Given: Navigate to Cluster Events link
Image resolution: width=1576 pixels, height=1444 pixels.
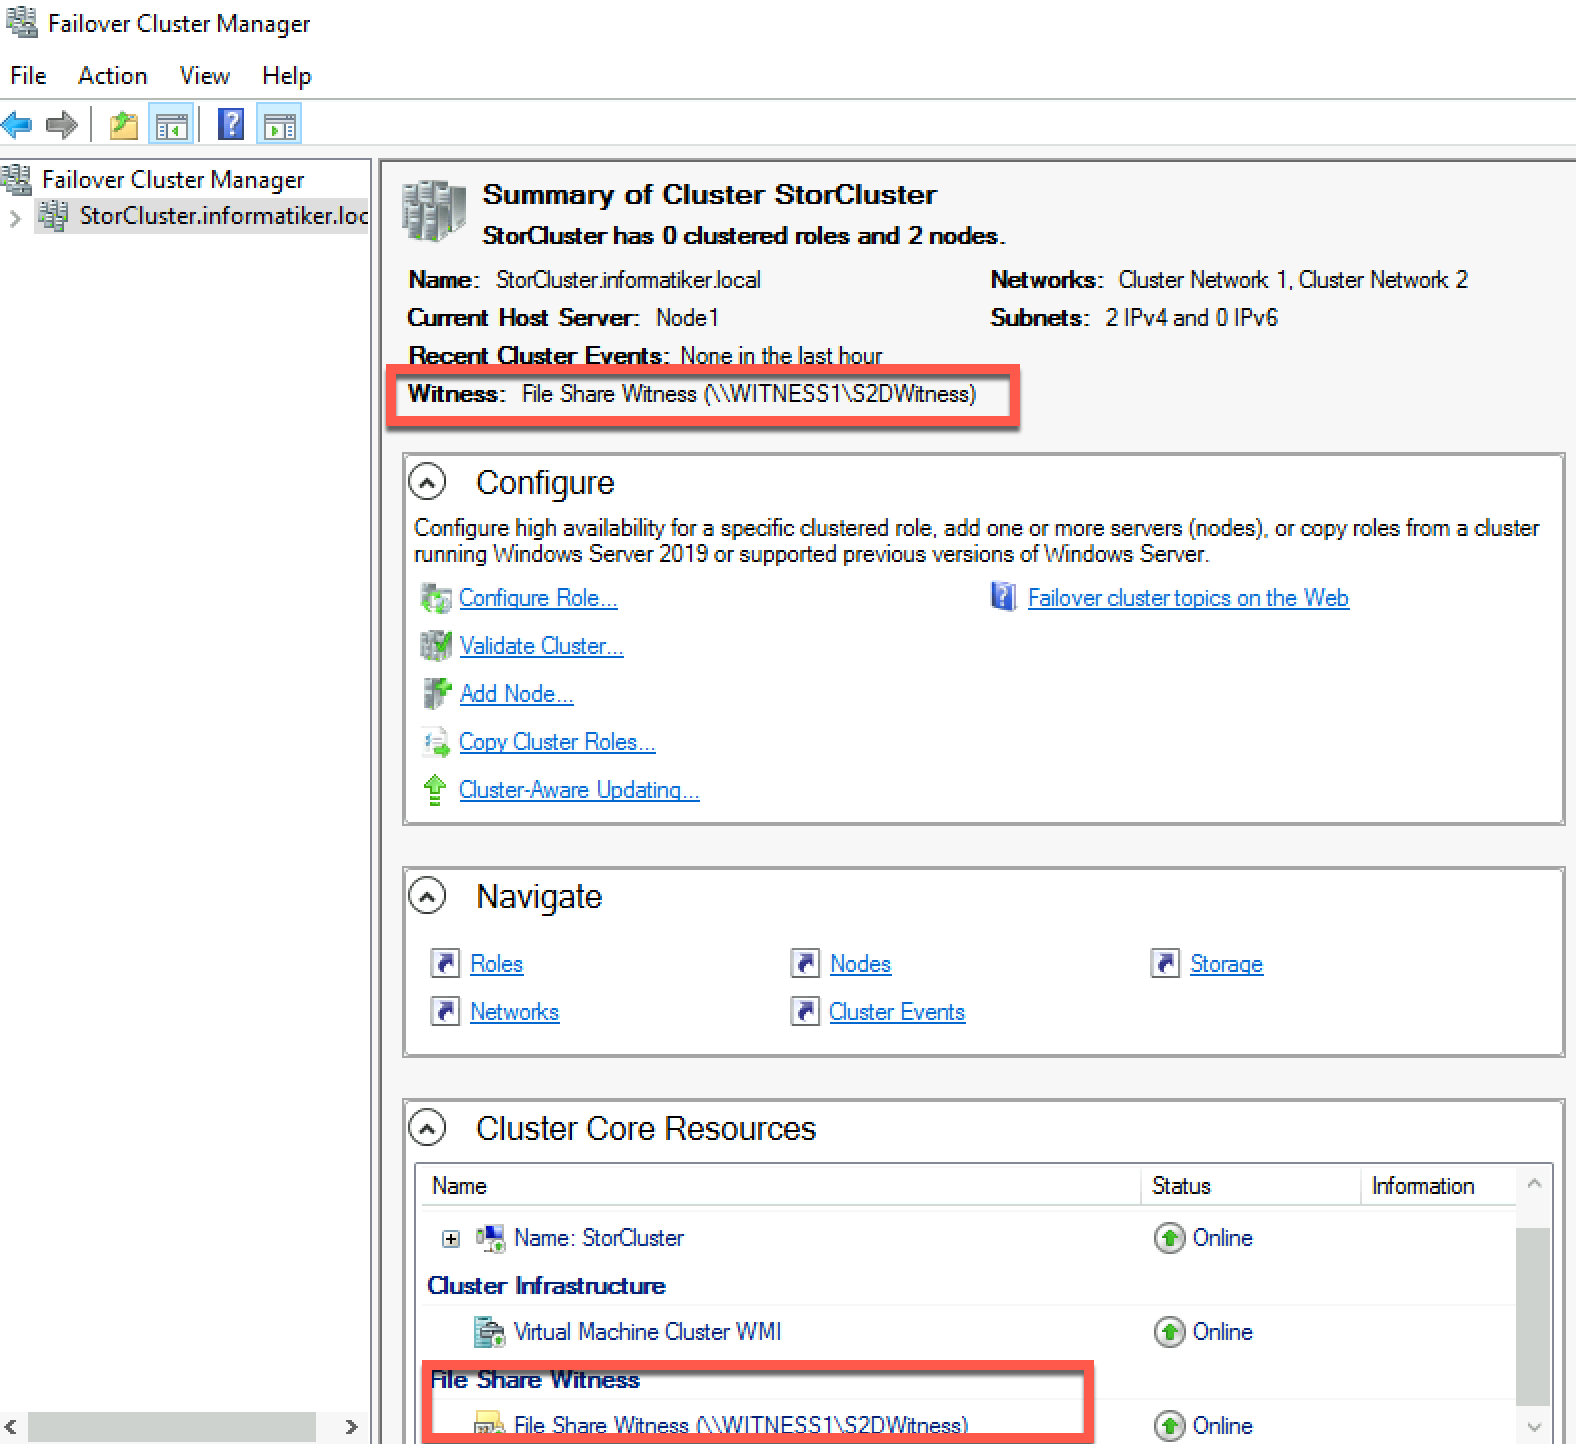Looking at the screenshot, I should (897, 1012).
